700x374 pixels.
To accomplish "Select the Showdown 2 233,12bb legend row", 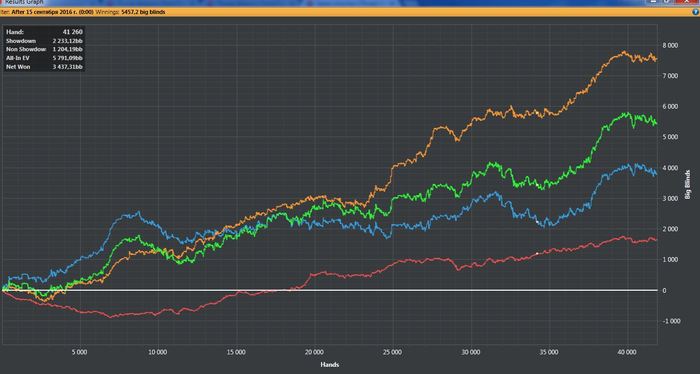I will (44, 41).
